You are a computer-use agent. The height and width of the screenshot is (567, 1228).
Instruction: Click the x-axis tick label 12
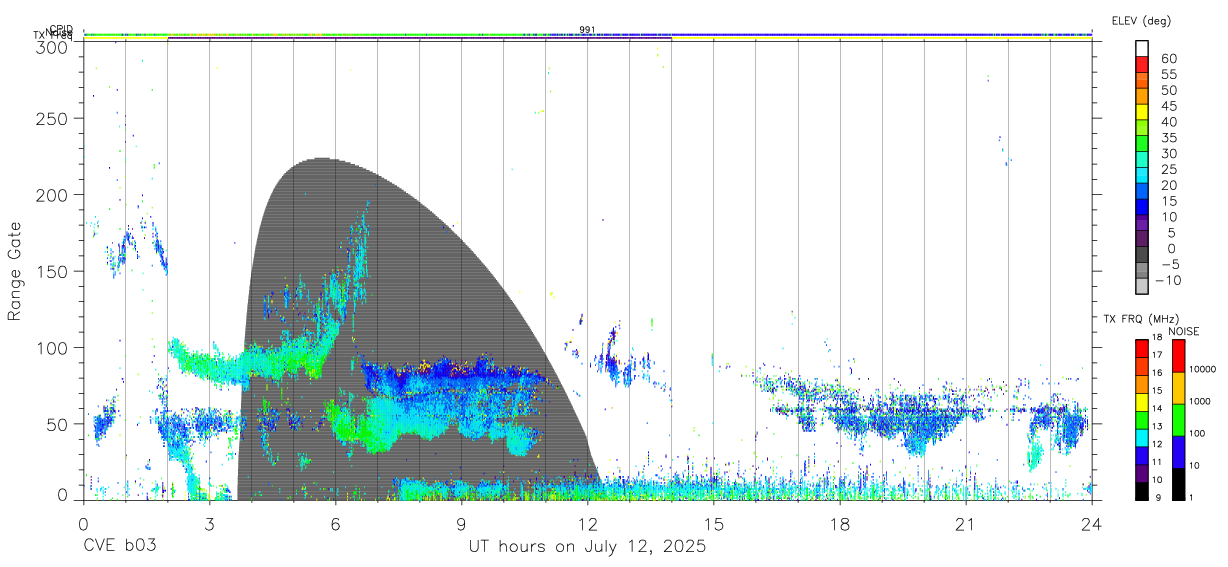point(587,524)
